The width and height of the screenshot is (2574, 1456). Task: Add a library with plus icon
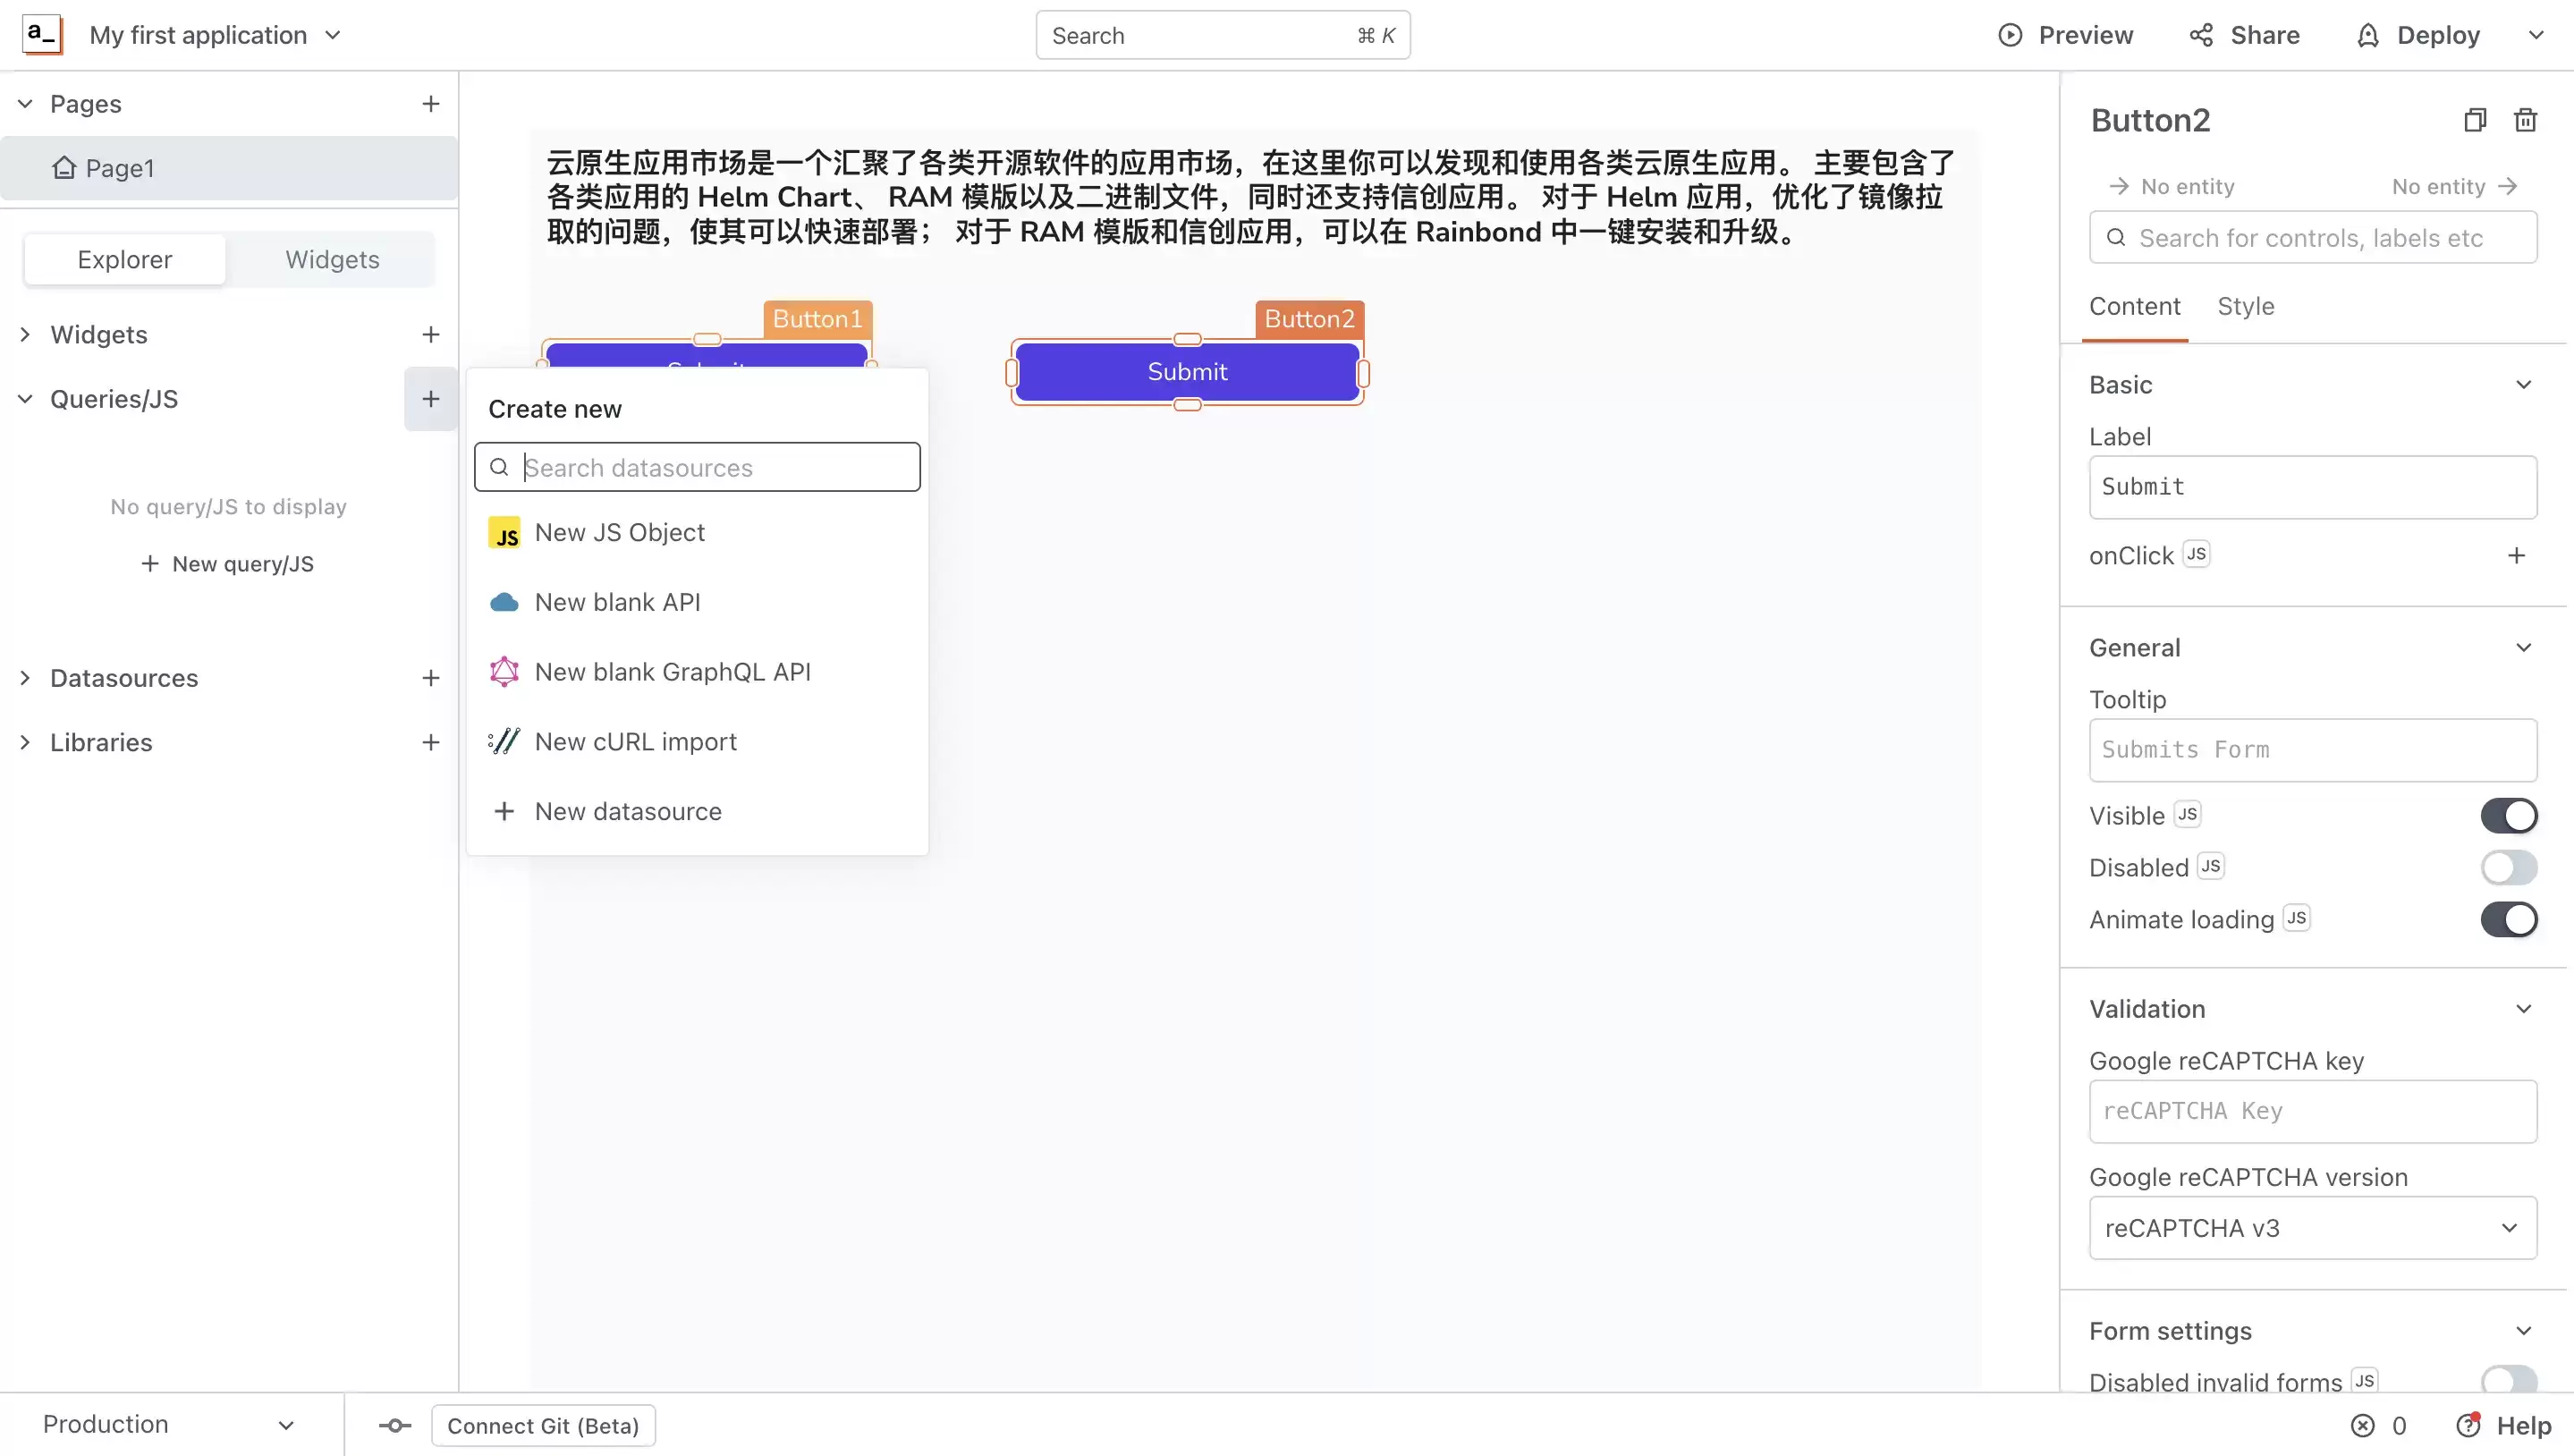pos(430,742)
